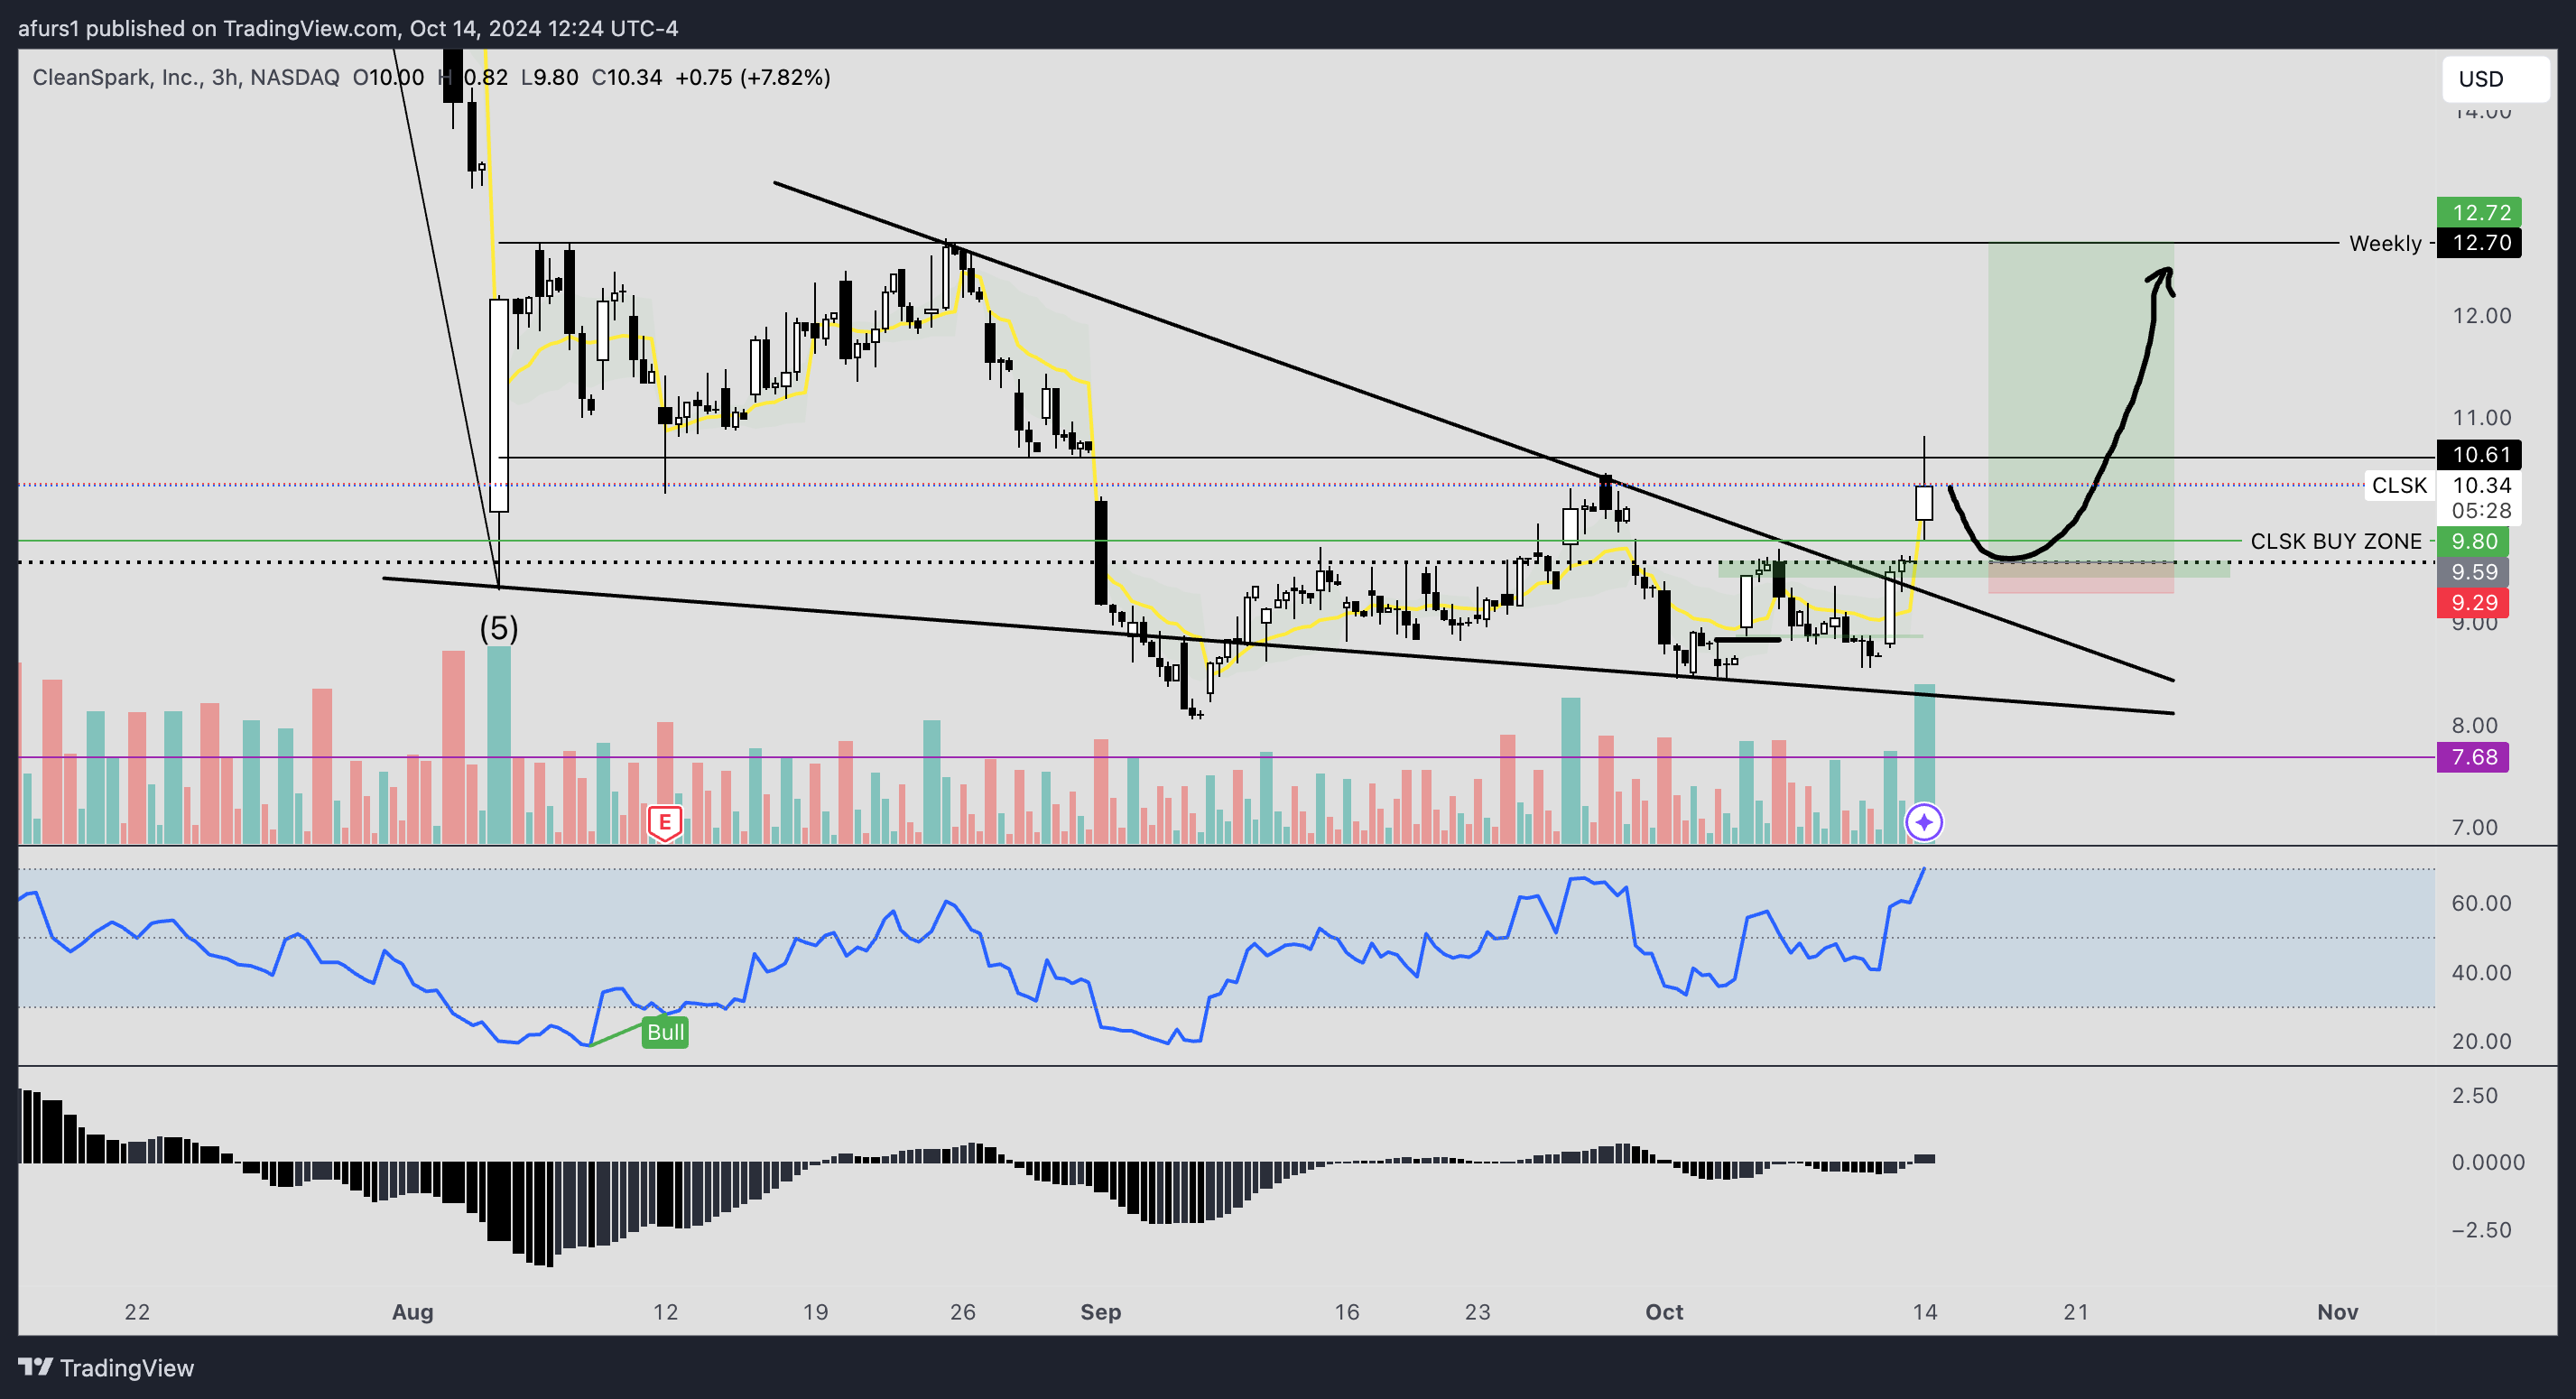Select the green 12.72 target price label

(2481, 212)
